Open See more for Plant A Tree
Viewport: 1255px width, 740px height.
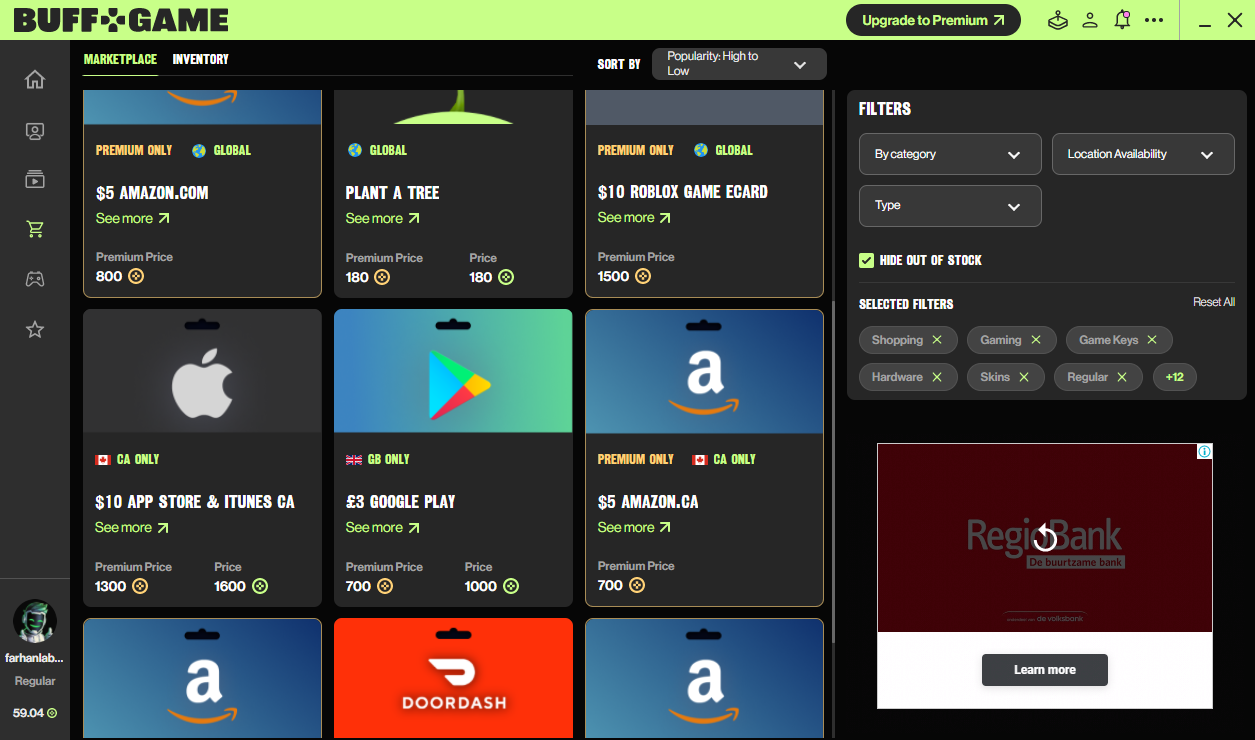tap(382, 218)
